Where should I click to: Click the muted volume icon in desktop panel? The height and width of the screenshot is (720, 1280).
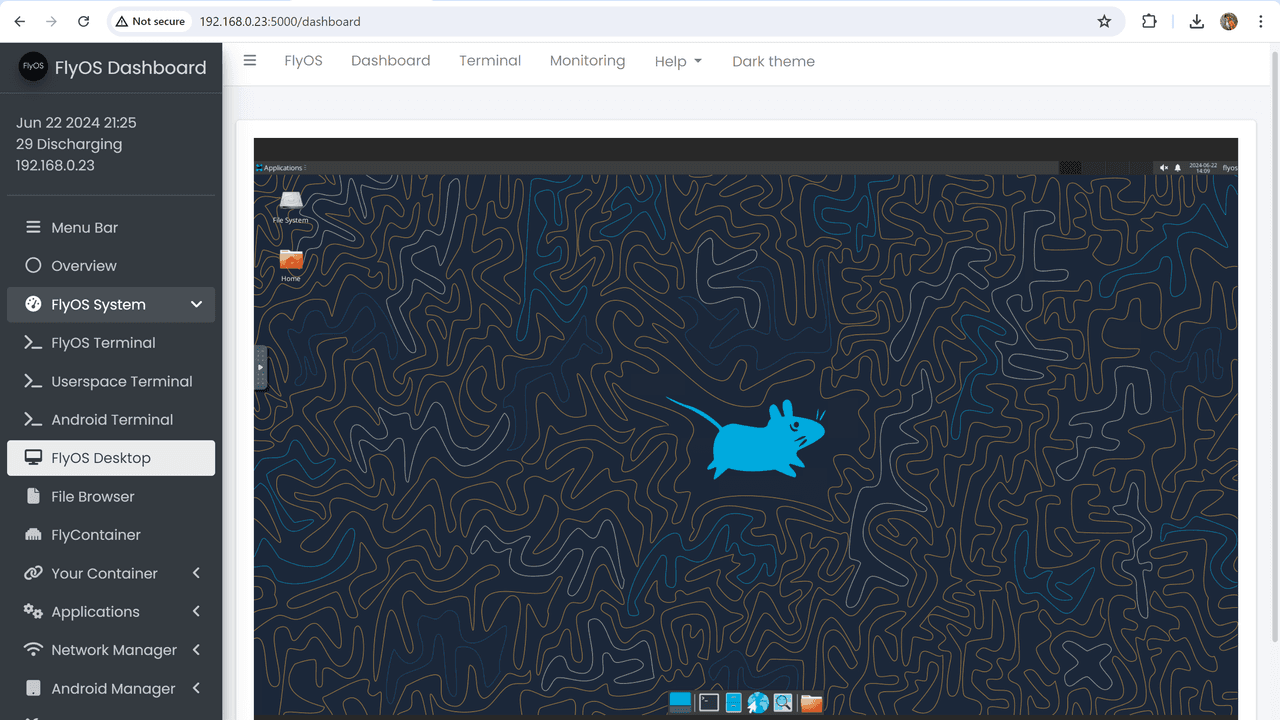[1164, 168]
